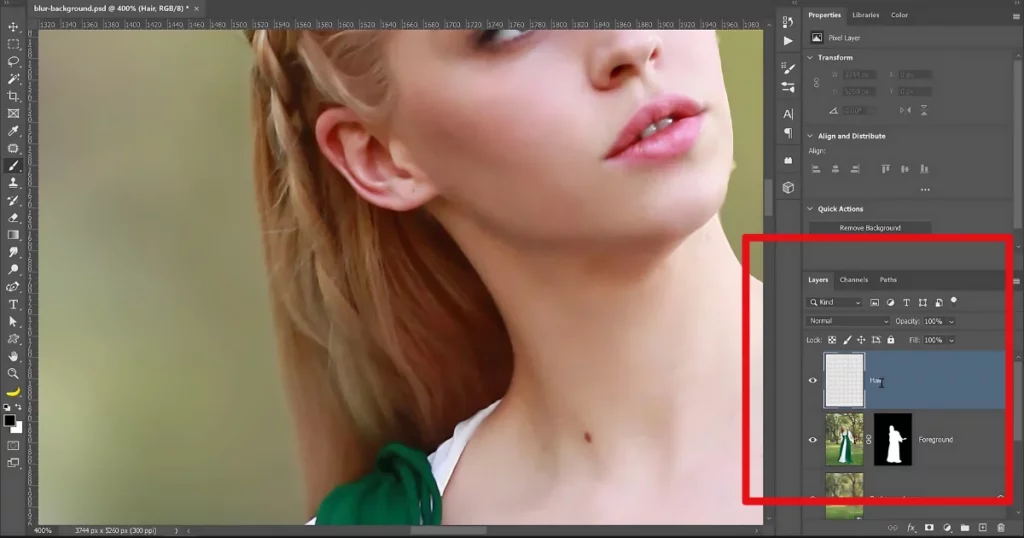Toggle Lock position icon

(x=861, y=340)
